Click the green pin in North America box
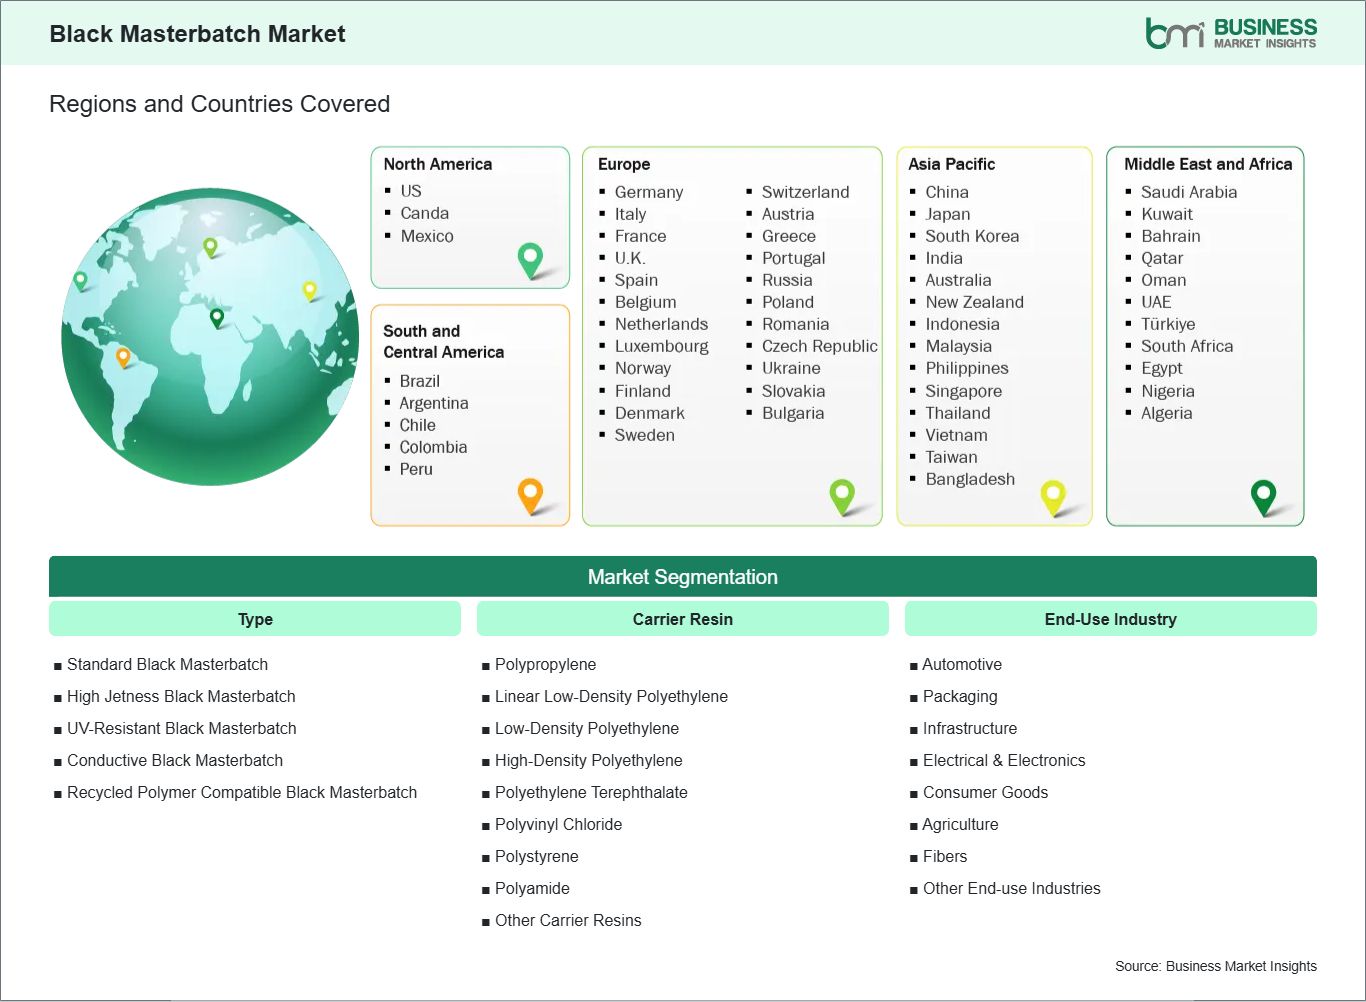This screenshot has height=1002, width=1366. 530,258
